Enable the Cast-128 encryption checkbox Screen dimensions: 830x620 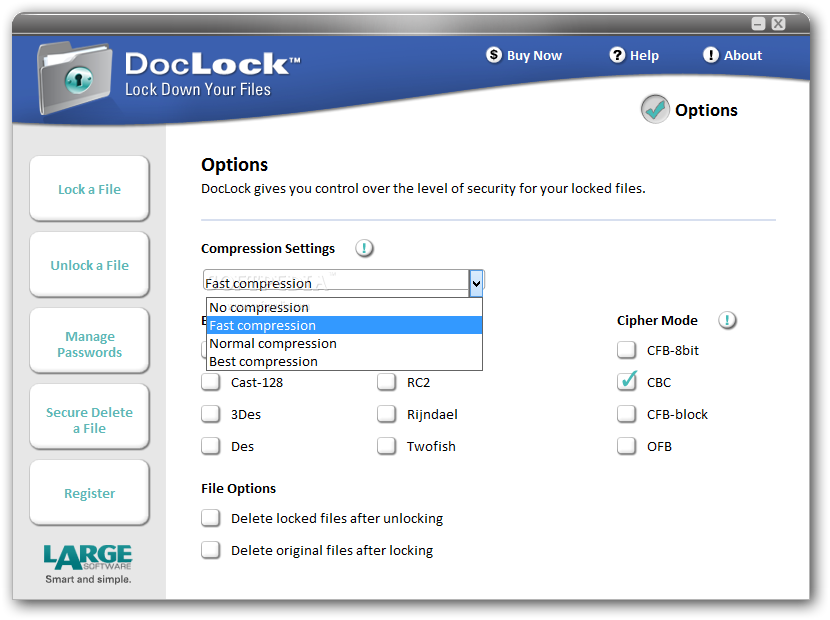tap(211, 382)
